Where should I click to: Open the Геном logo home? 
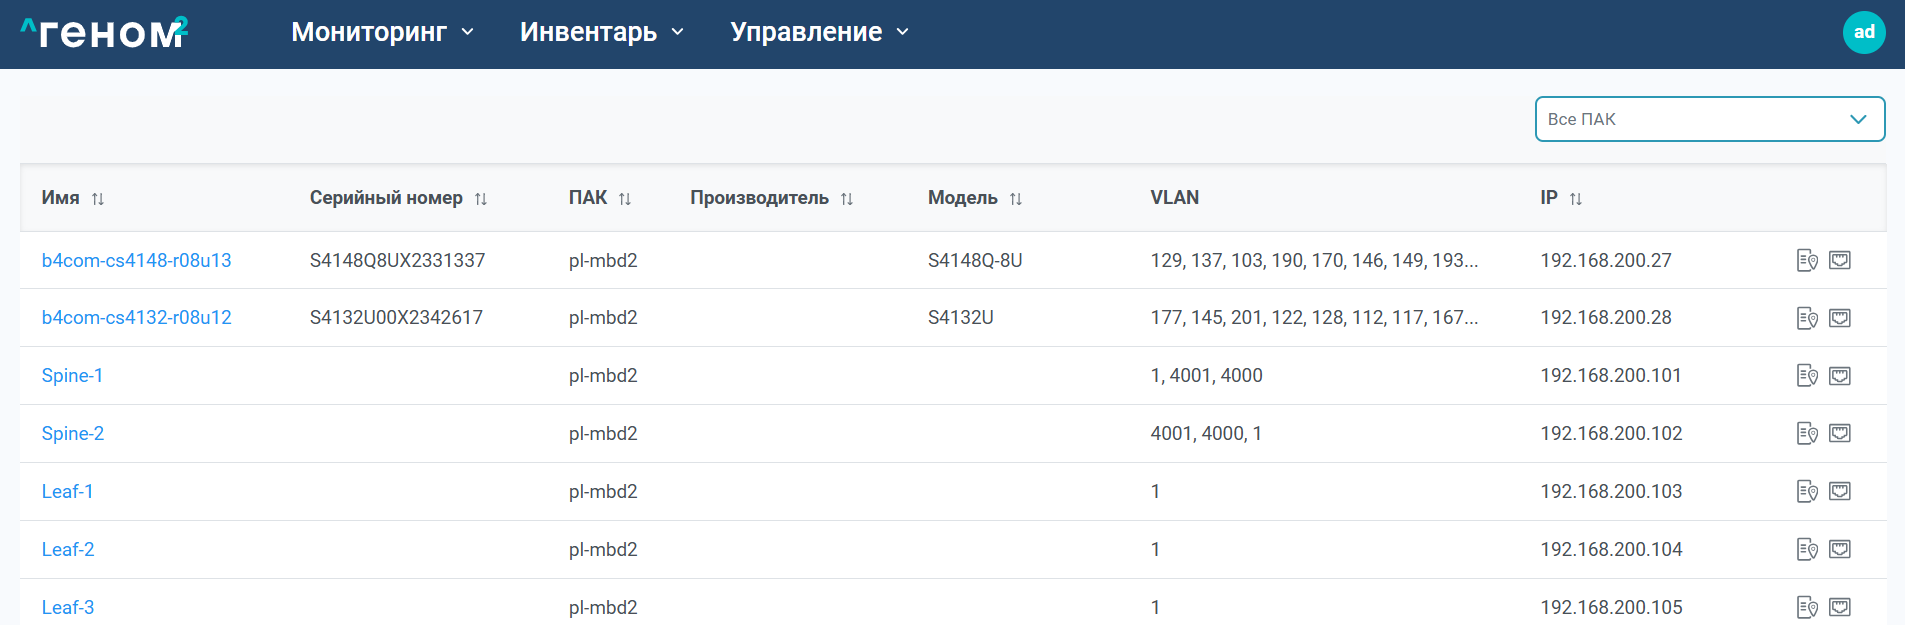point(104,33)
